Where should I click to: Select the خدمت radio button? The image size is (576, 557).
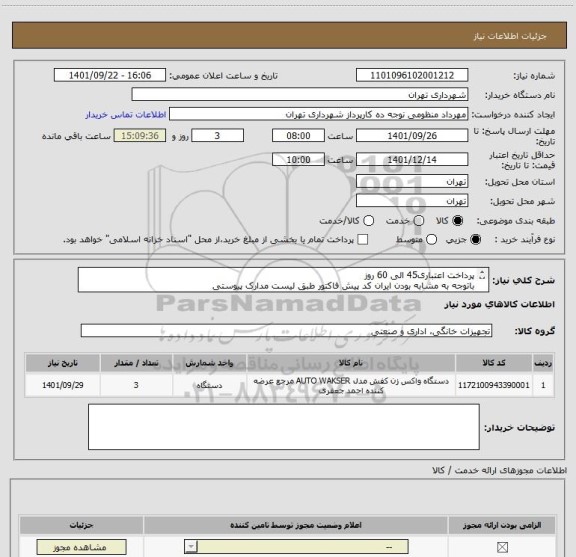point(419,221)
